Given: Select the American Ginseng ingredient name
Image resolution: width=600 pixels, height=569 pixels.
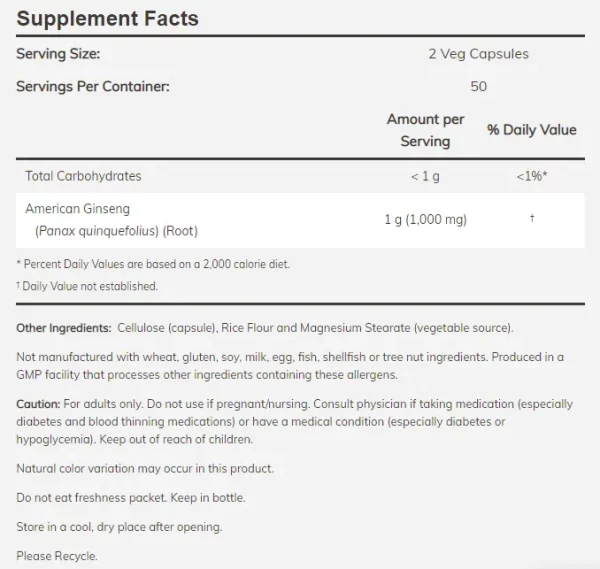Looking at the screenshot, I should click(78, 209).
